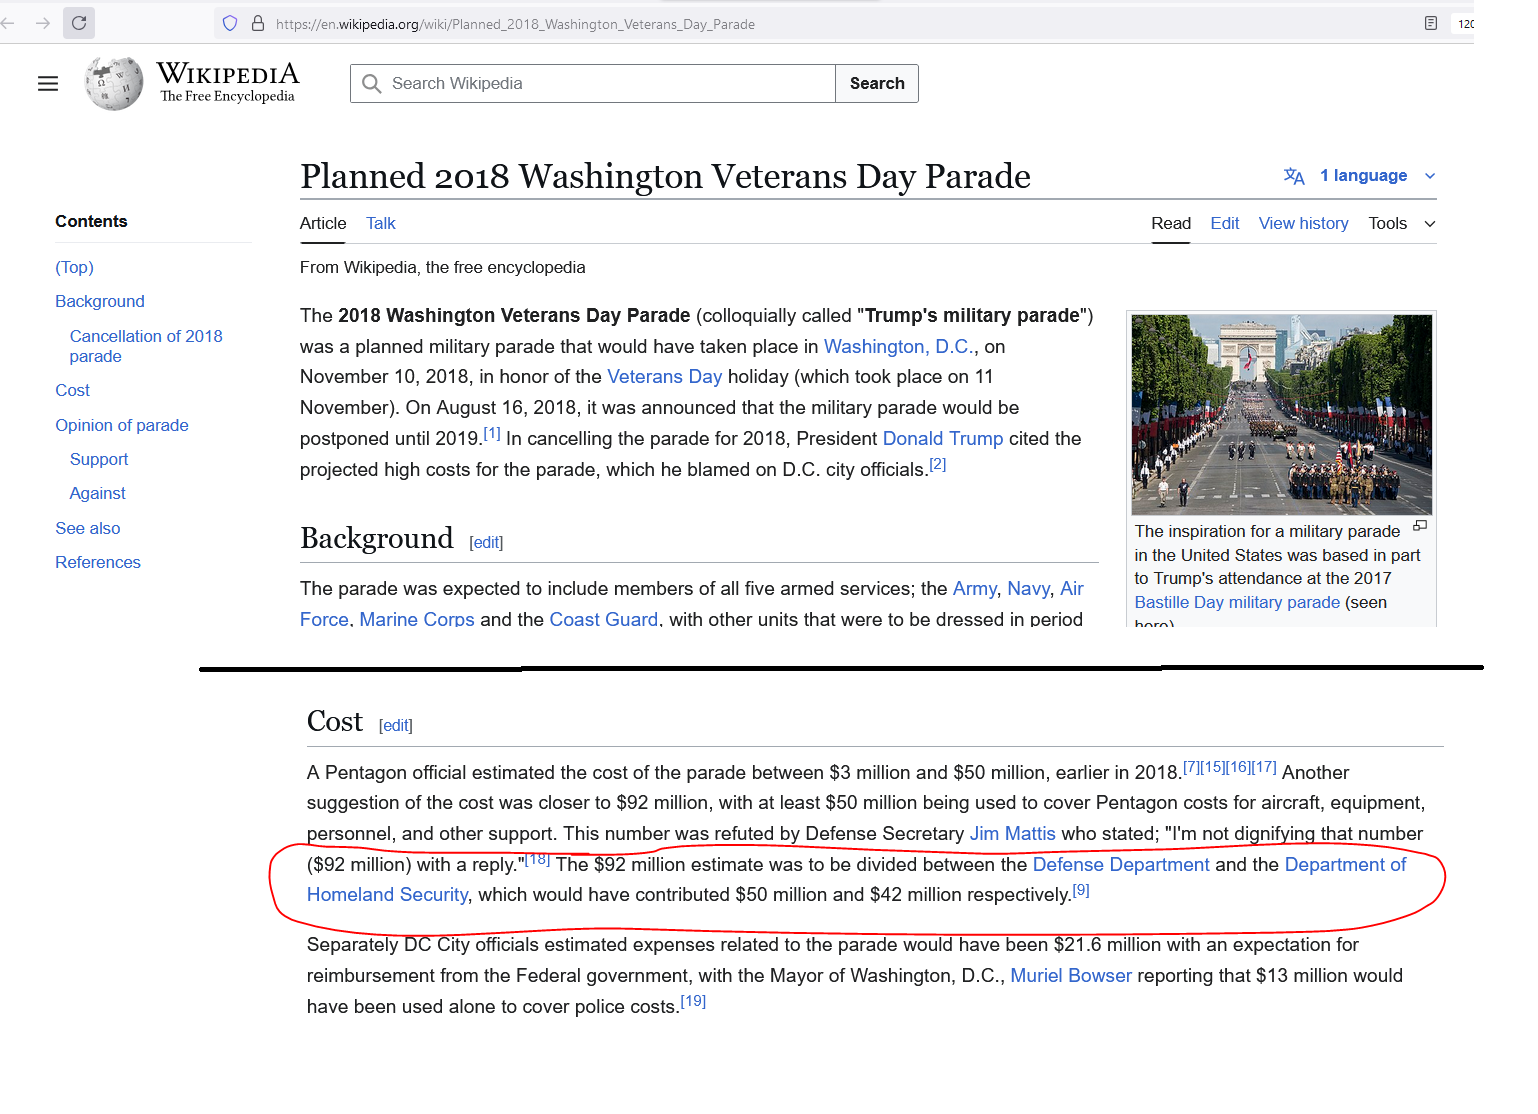The image size is (1538, 1114).
Task: Click citation [7] superscript
Action: click(1192, 767)
